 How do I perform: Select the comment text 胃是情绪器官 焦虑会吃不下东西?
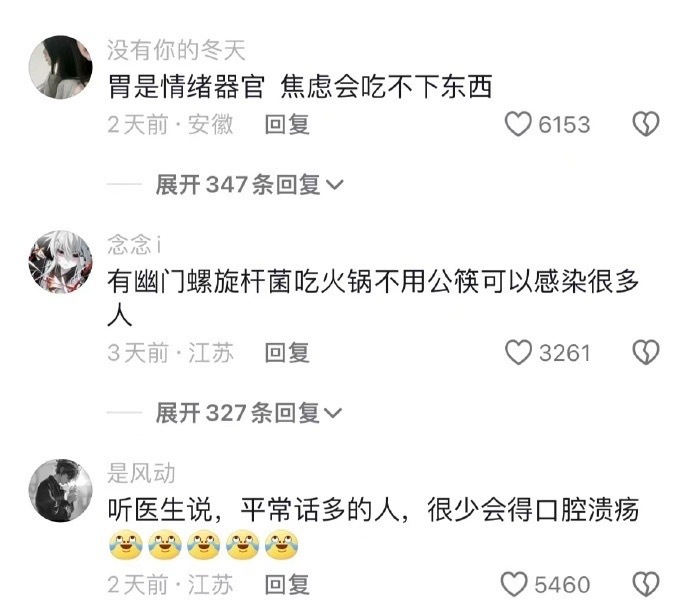300,86
